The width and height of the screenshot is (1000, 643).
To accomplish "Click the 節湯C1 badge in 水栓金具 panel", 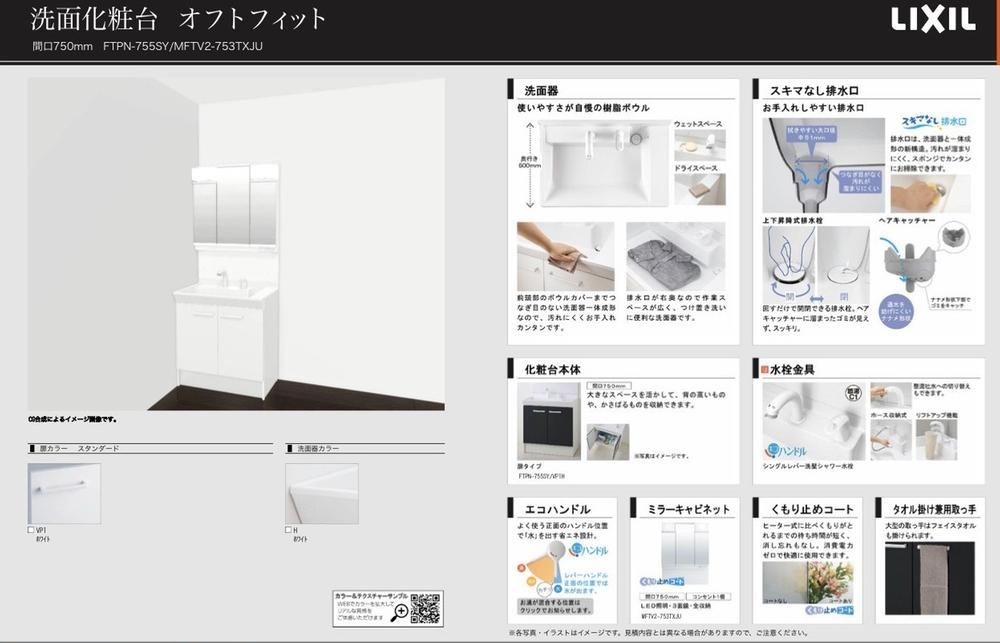I will 853,394.
